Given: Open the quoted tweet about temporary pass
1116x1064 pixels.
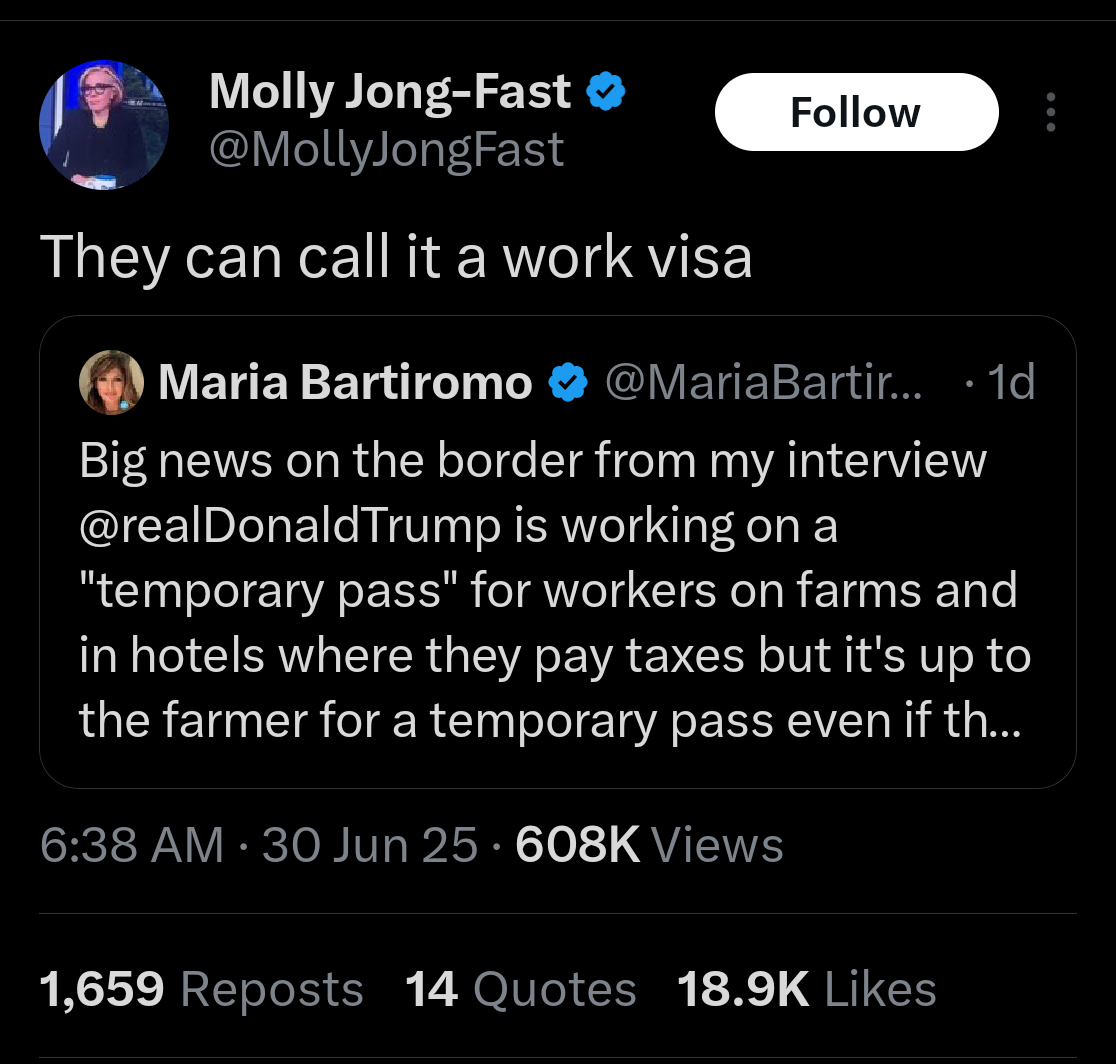Looking at the screenshot, I should point(557,552).
